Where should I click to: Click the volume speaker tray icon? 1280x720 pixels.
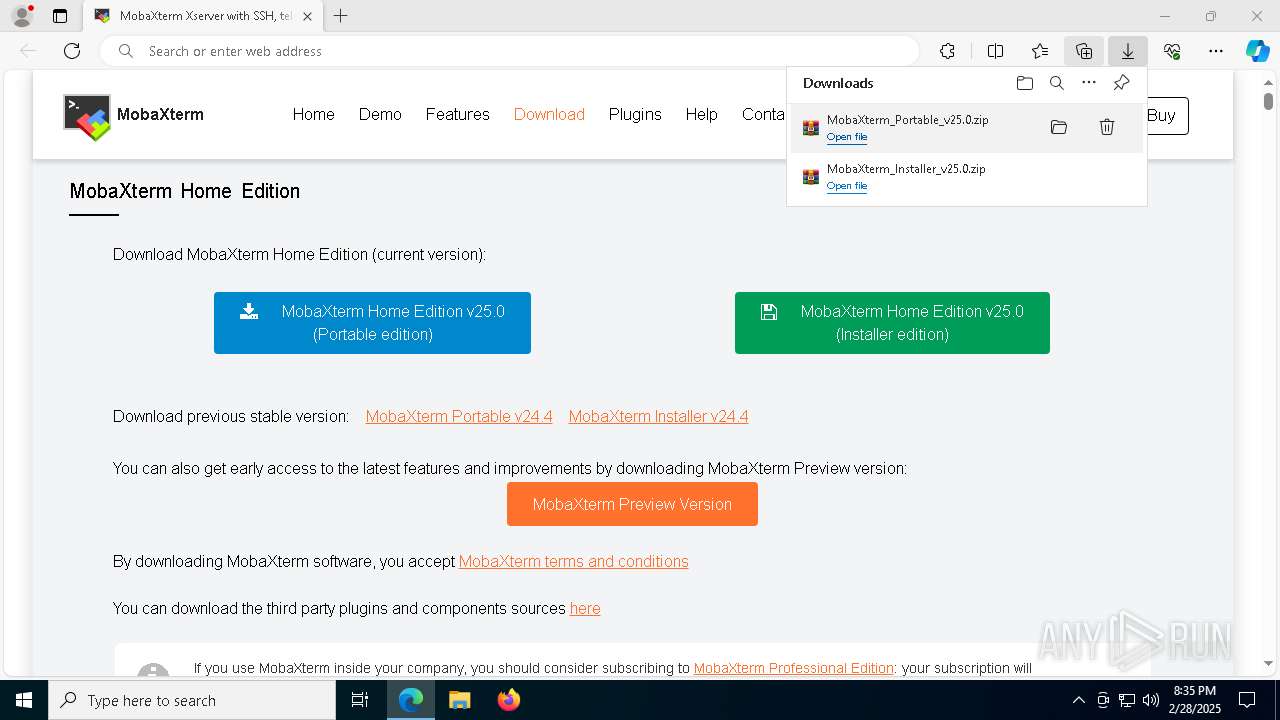(1151, 700)
